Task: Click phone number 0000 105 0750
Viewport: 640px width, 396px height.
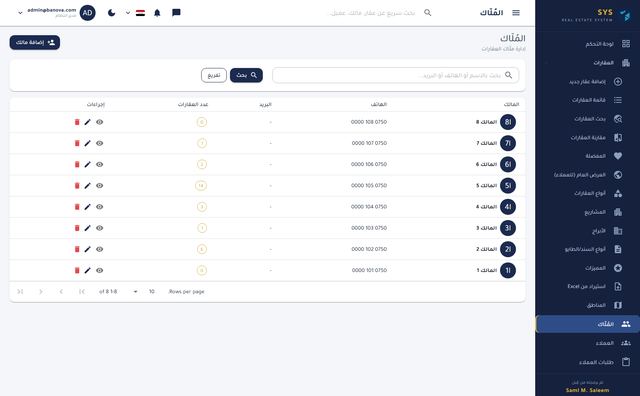Action: tap(369, 186)
